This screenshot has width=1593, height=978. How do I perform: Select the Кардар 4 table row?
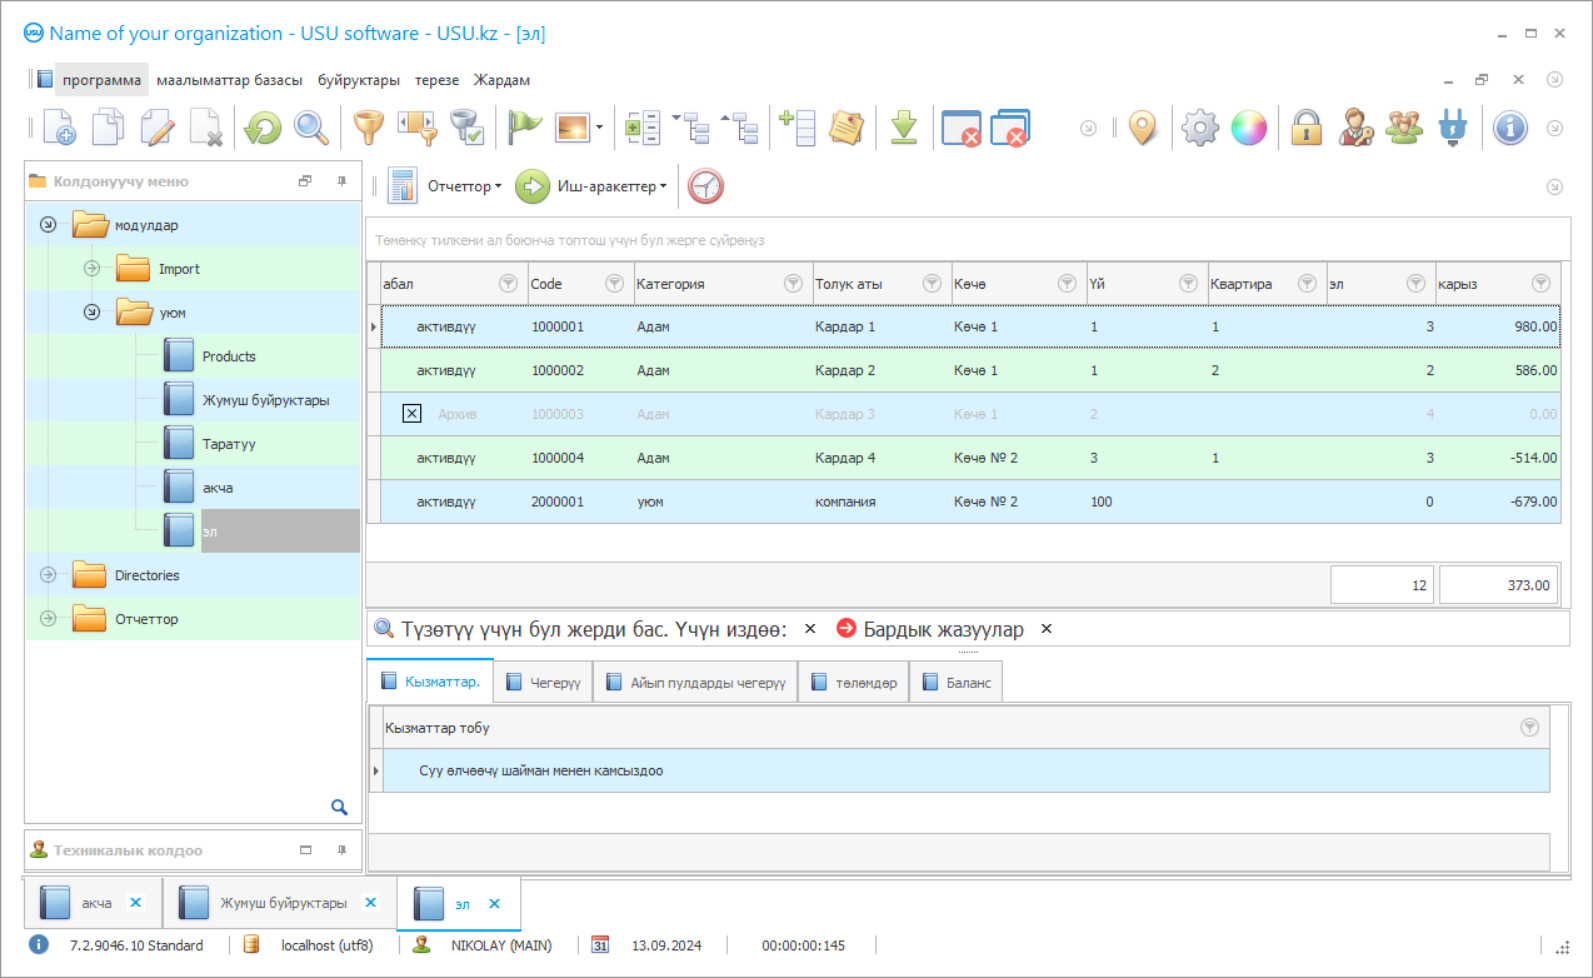[969, 457]
